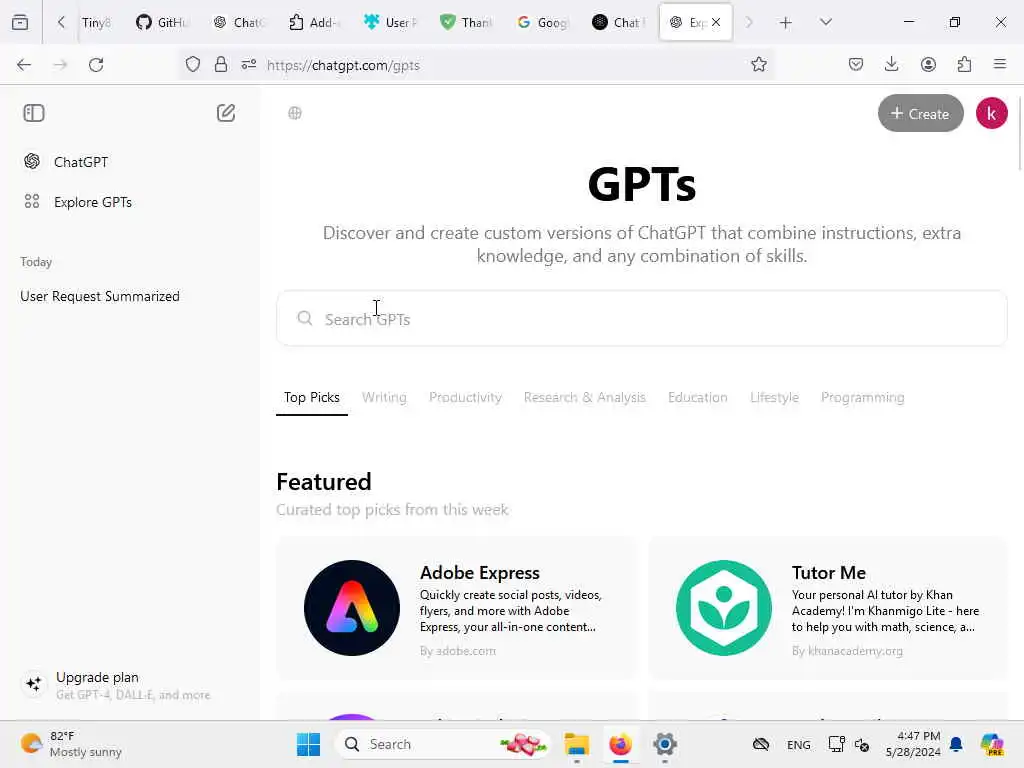Image resolution: width=1024 pixels, height=768 pixels.
Task: View site security lock info
Action: pos(221,65)
